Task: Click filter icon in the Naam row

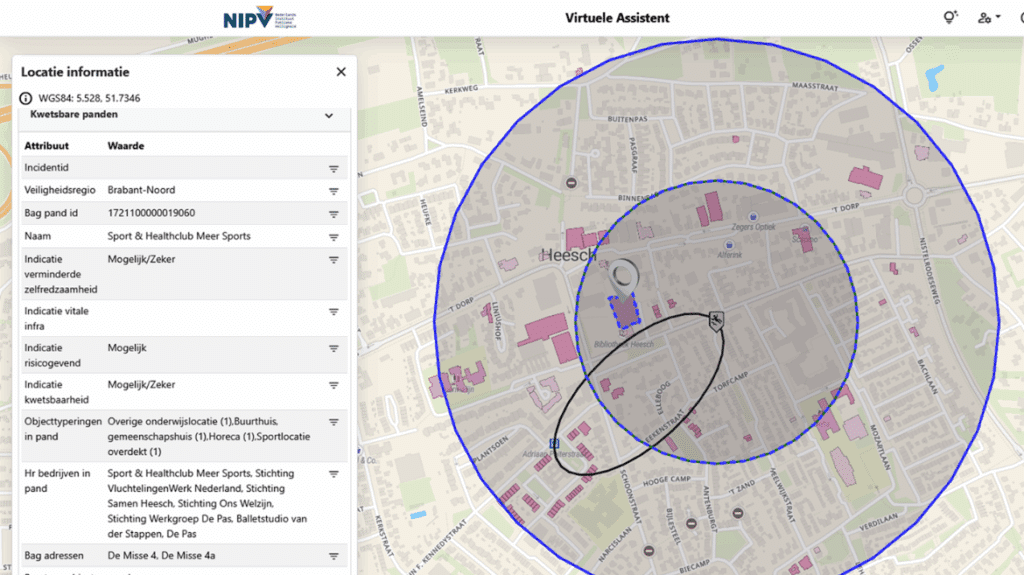Action: [334, 238]
